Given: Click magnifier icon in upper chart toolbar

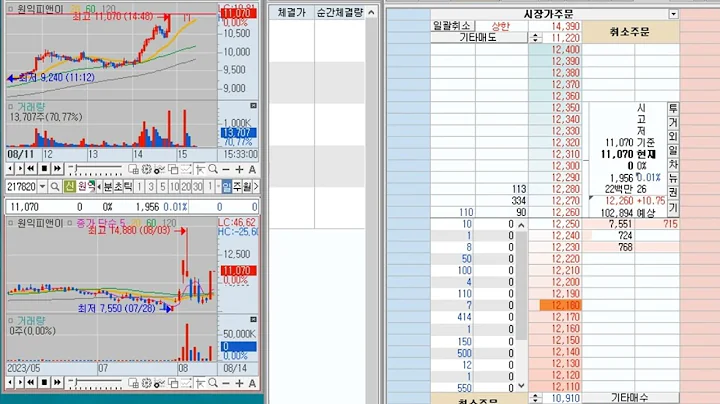Looking at the screenshot, I should click(x=213, y=169).
